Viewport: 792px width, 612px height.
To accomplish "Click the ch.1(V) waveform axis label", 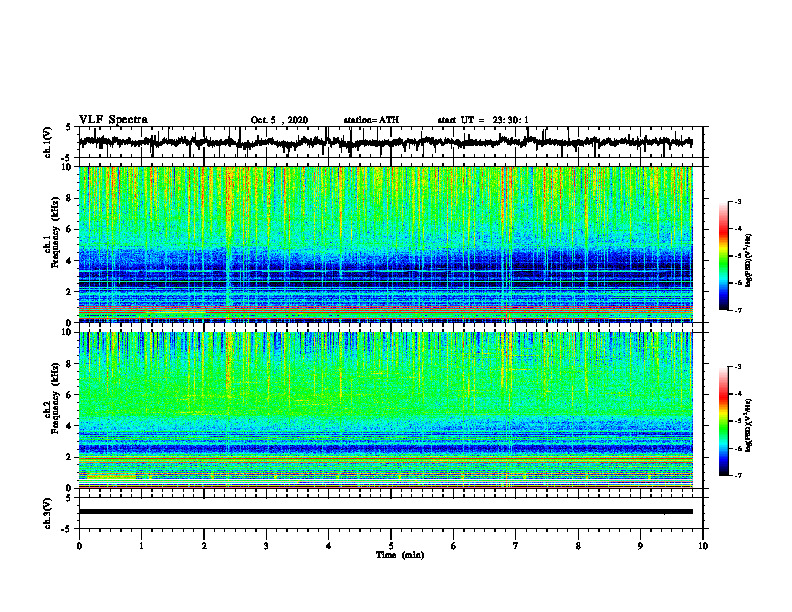I will pos(48,142).
